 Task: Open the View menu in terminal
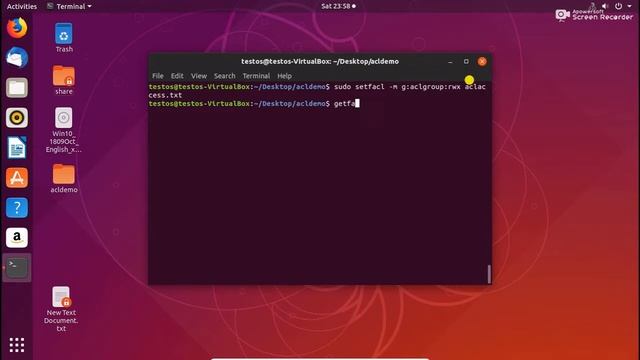click(198, 76)
